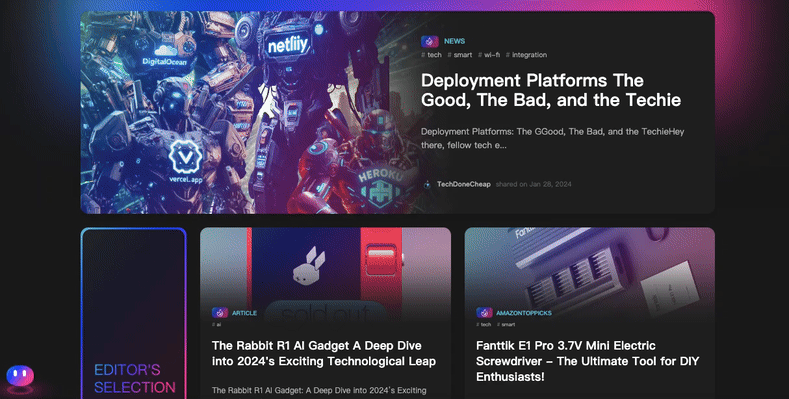
Task: Open the AMAZONTOPPICKS category link
Action: pos(524,313)
